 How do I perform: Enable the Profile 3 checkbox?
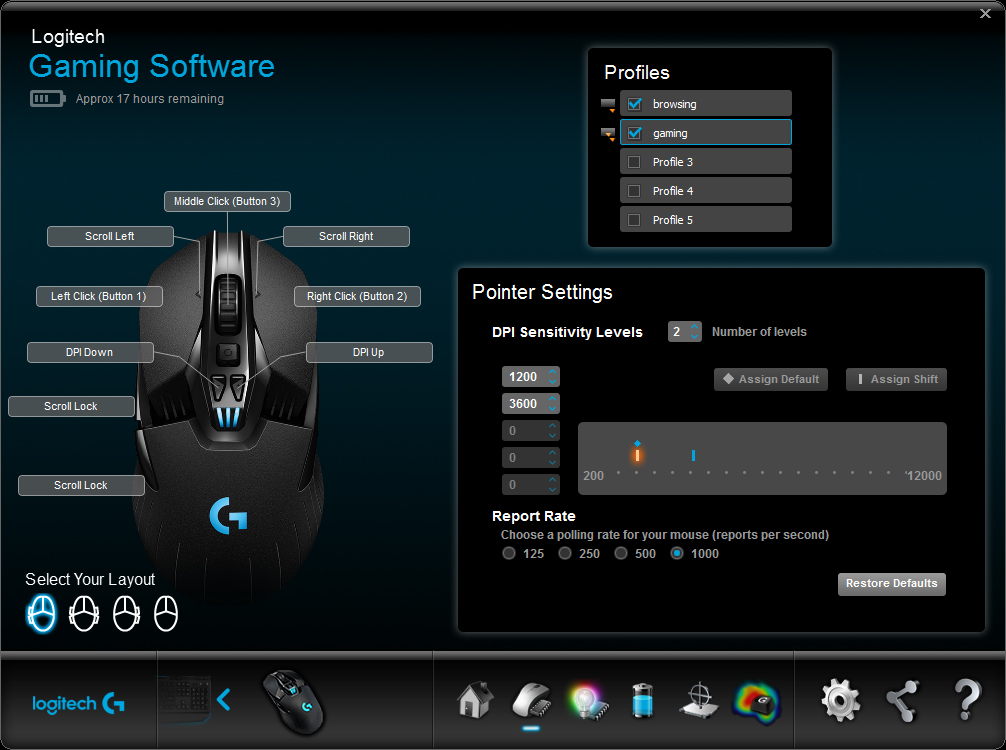point(634,161)
